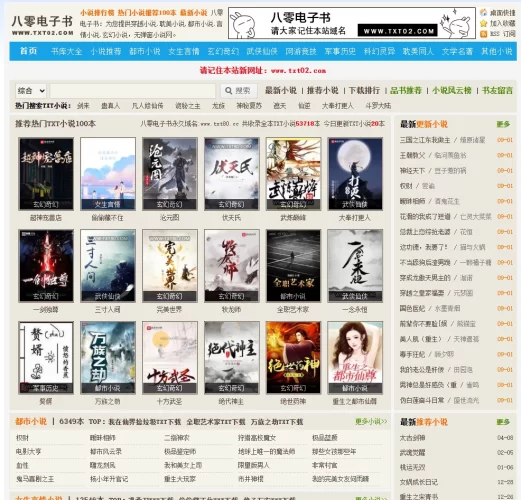
Task: Open the 都市小说 navigation tab
Action: [145, 51]
